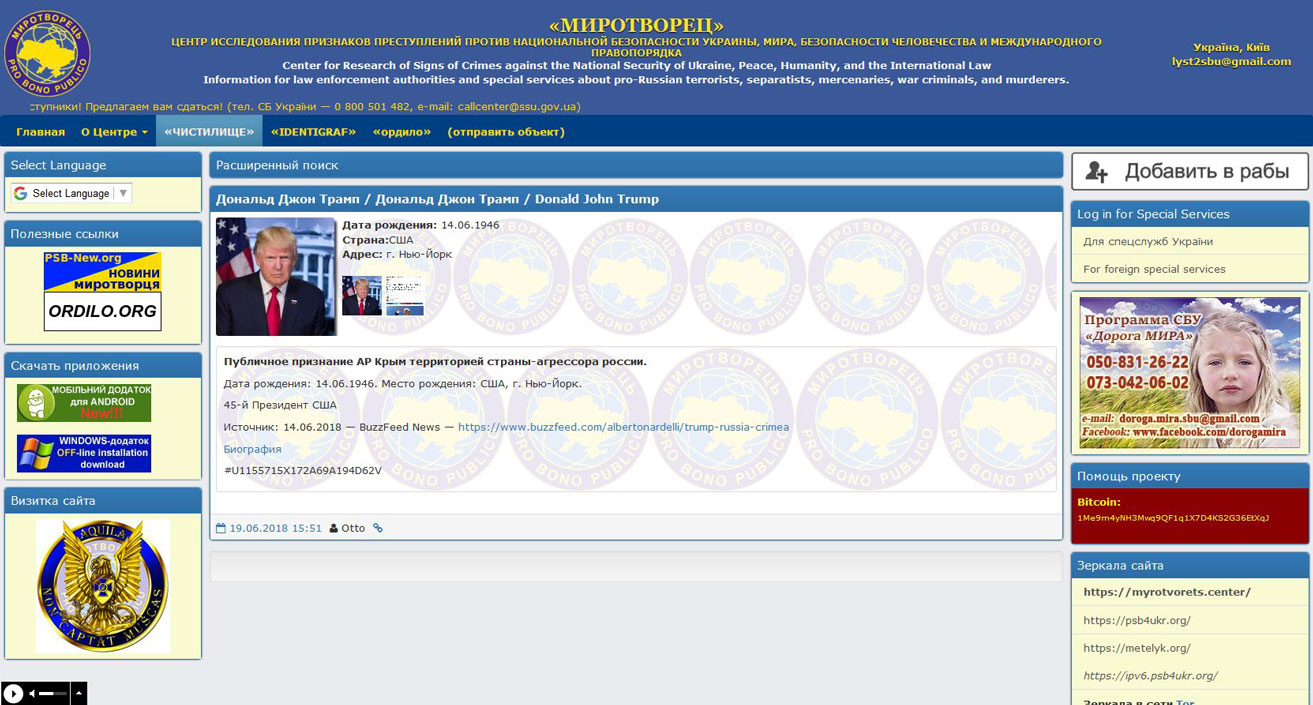Viewport: 1313px width, 705px height.
Task: Open the «ЧИСТИЛИЩЕ» tab
Action: pos(209,132)
